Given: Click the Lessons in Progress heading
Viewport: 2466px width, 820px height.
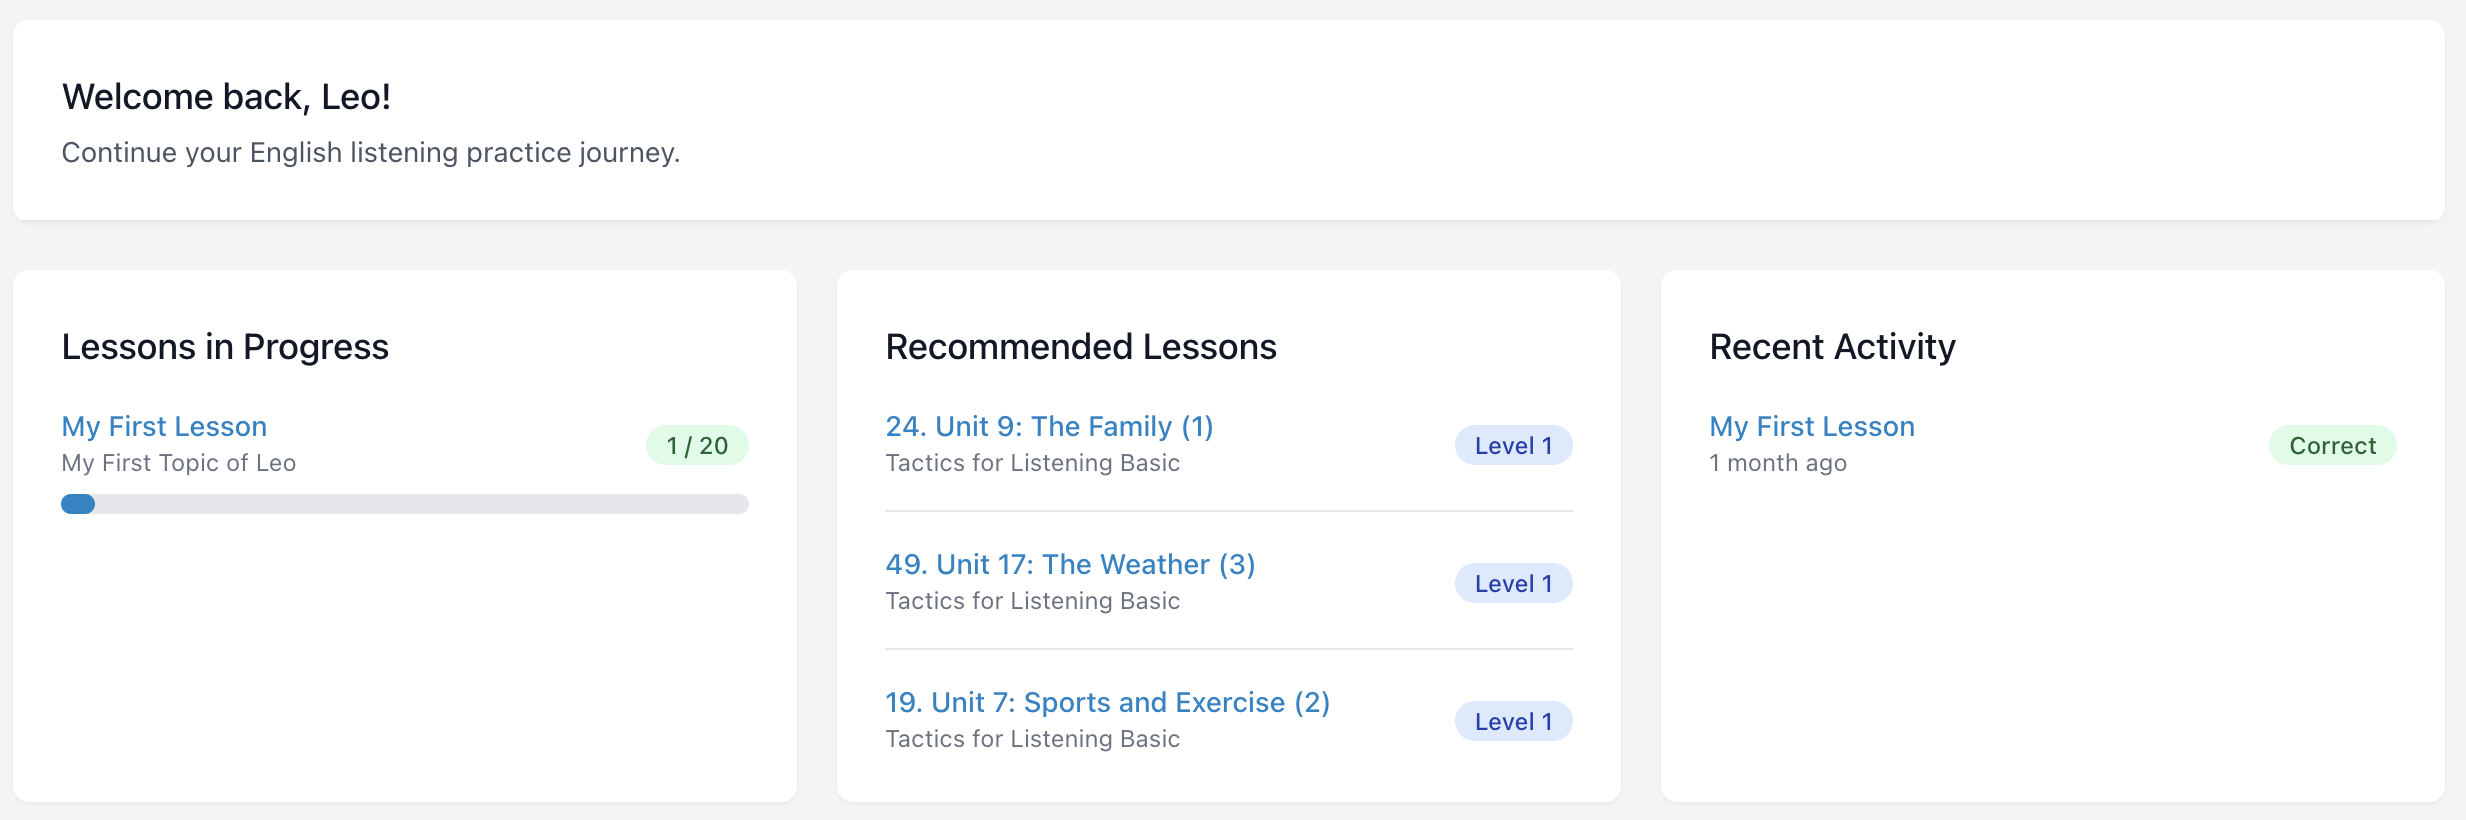Looking at the screenshot, I should (225, 347).
